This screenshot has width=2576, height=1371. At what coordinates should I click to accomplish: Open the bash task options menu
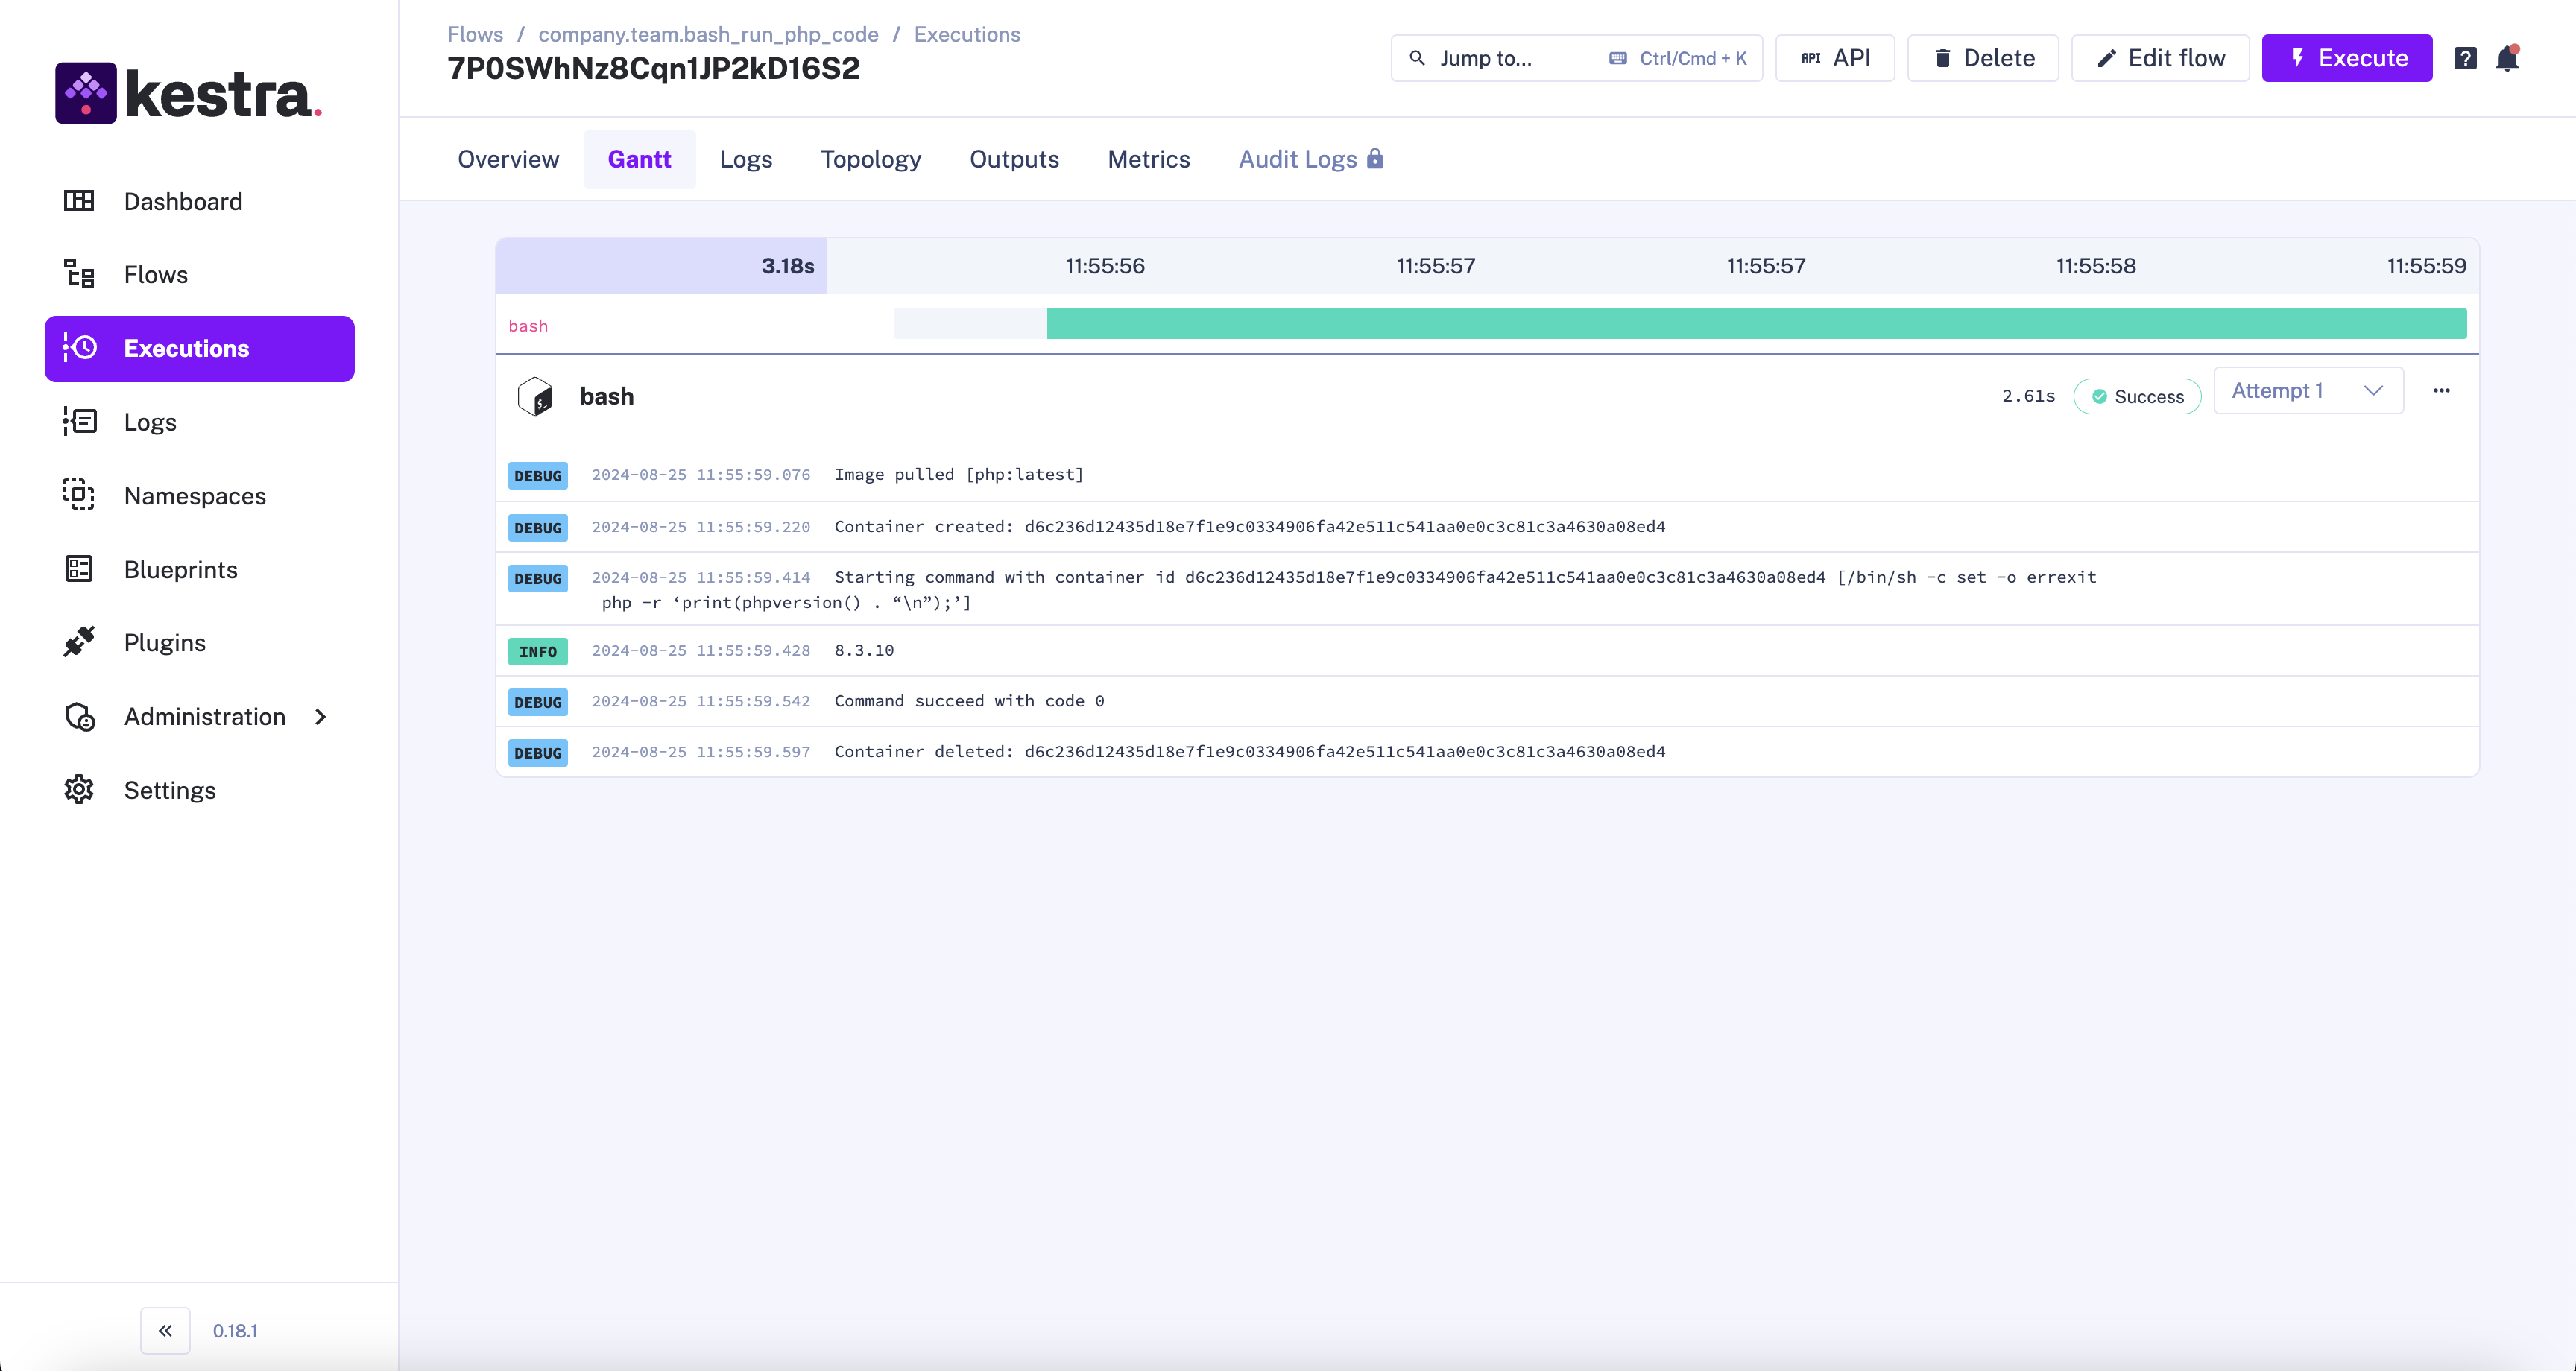[2442, 391]
